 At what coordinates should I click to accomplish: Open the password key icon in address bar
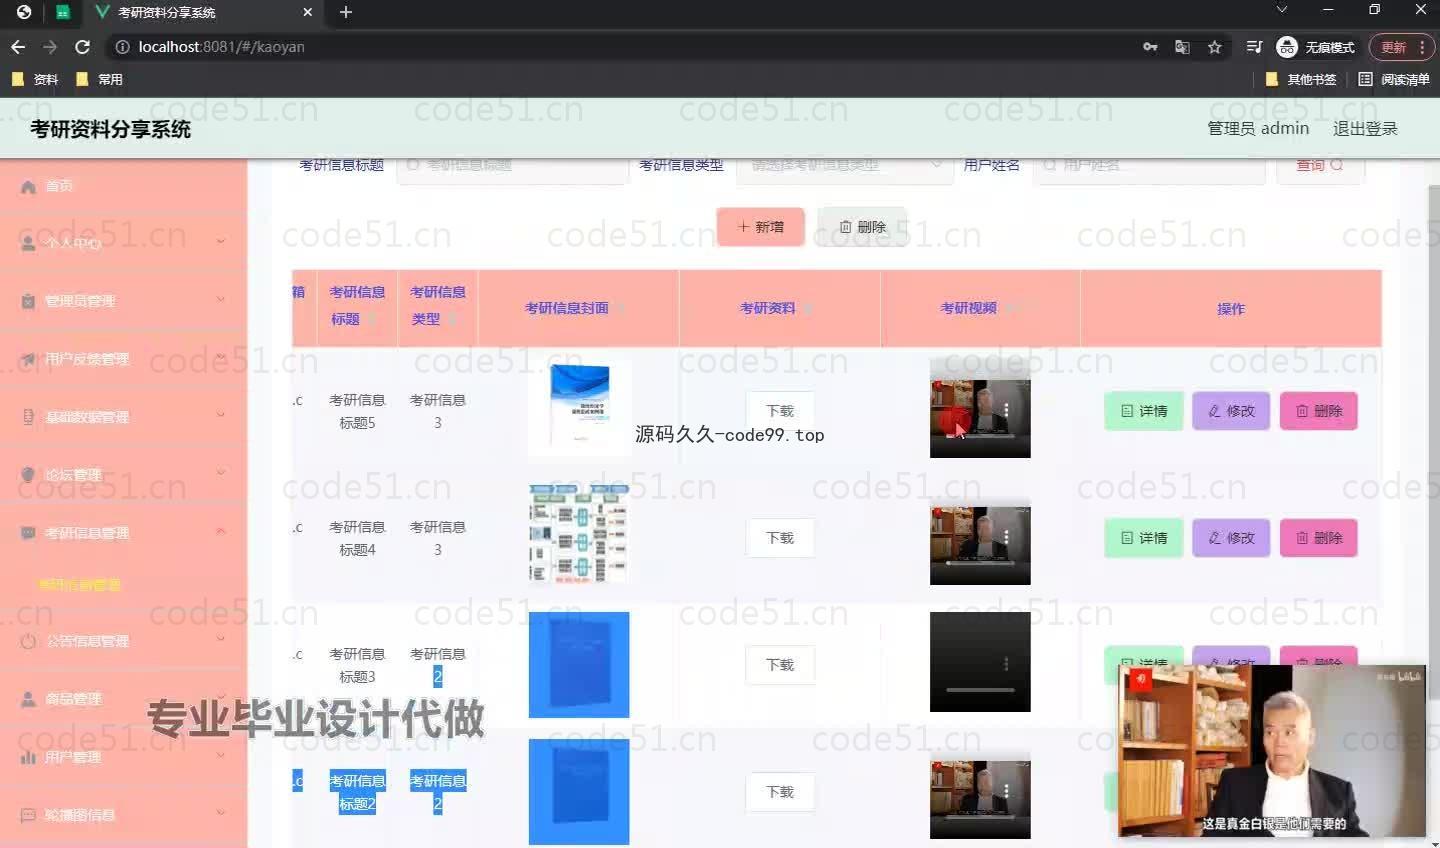(x=1150, y=47)
